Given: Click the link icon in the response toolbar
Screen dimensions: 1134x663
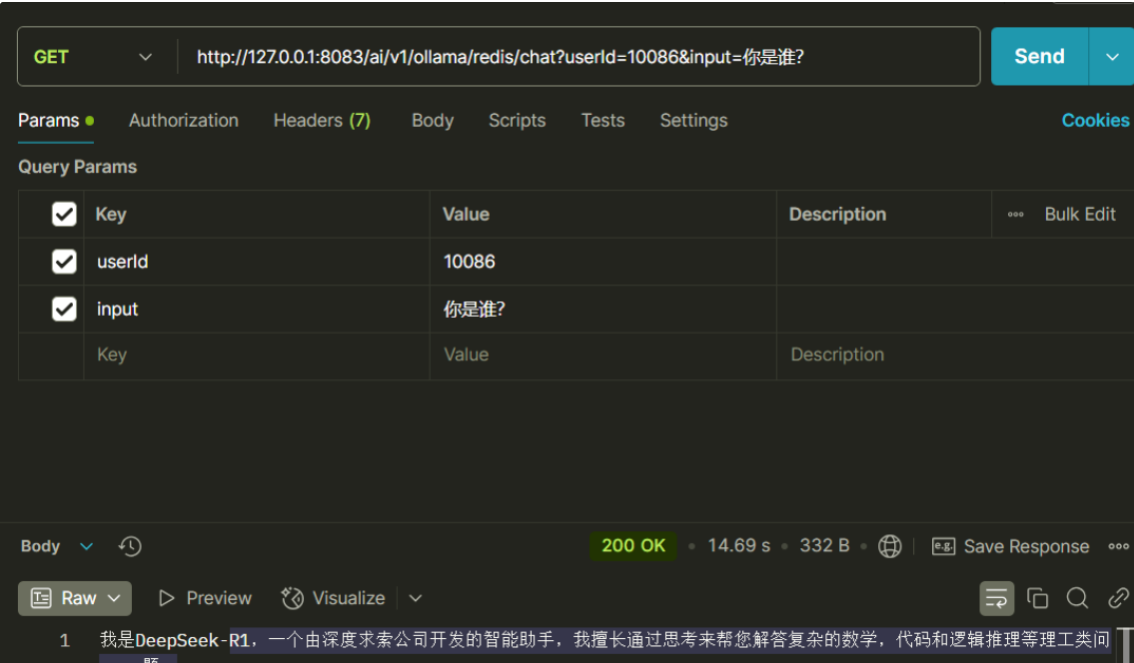Looking at the screenshot, I should click(1118, 598).
